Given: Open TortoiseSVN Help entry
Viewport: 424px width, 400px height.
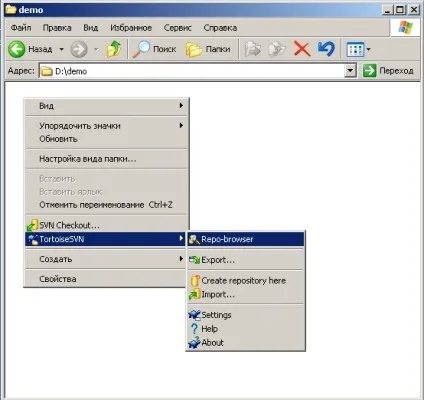Looking at the screenshot, I should [246, 329].
